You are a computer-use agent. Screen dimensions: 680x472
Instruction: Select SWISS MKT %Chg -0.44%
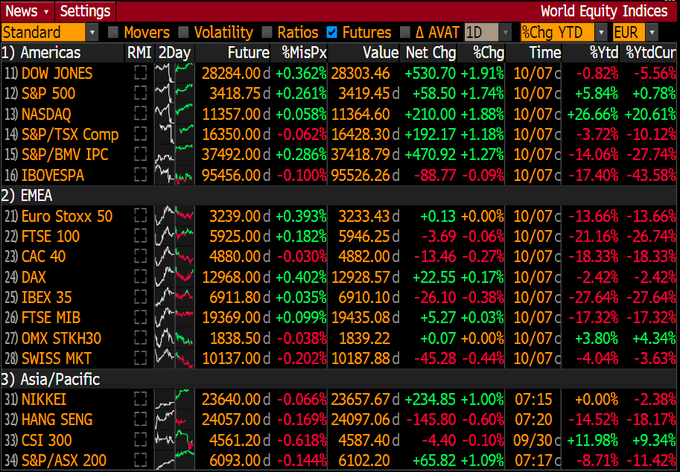[x=482, y=358]
